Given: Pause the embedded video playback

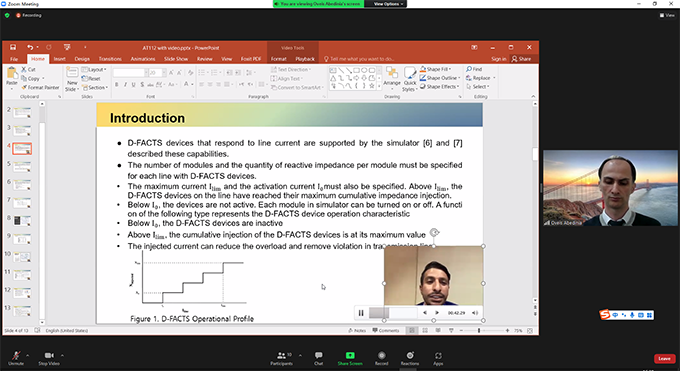Looking at the screenshot, I should pos(361,312).
